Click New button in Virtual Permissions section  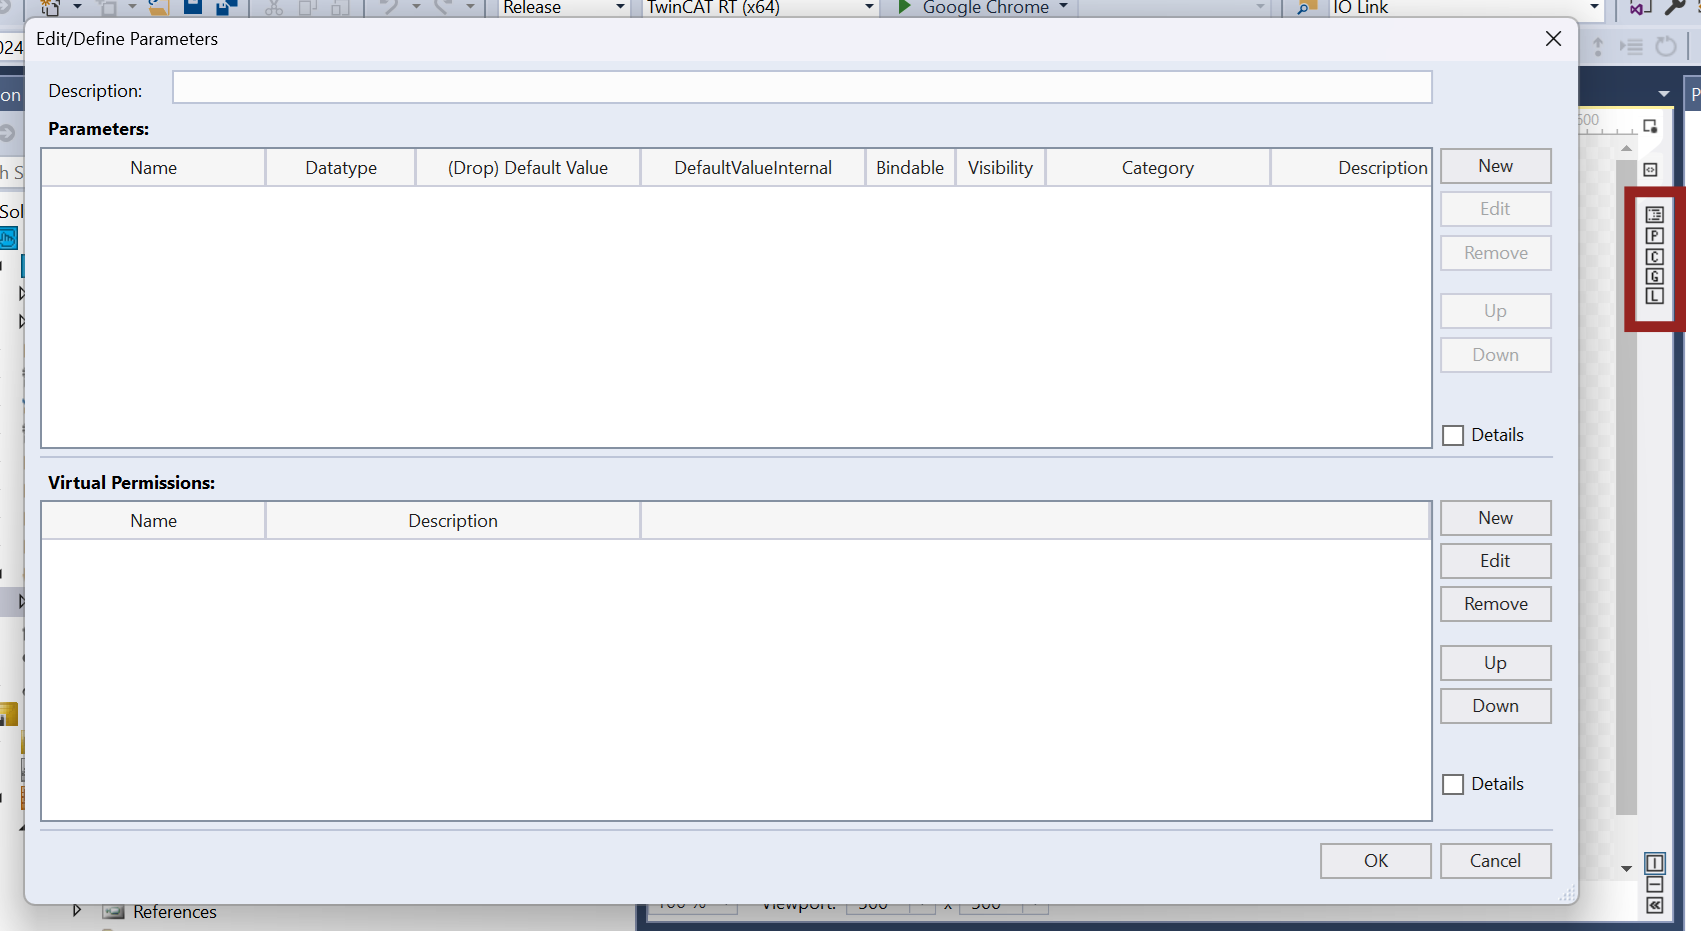[x=1496, y=518]
